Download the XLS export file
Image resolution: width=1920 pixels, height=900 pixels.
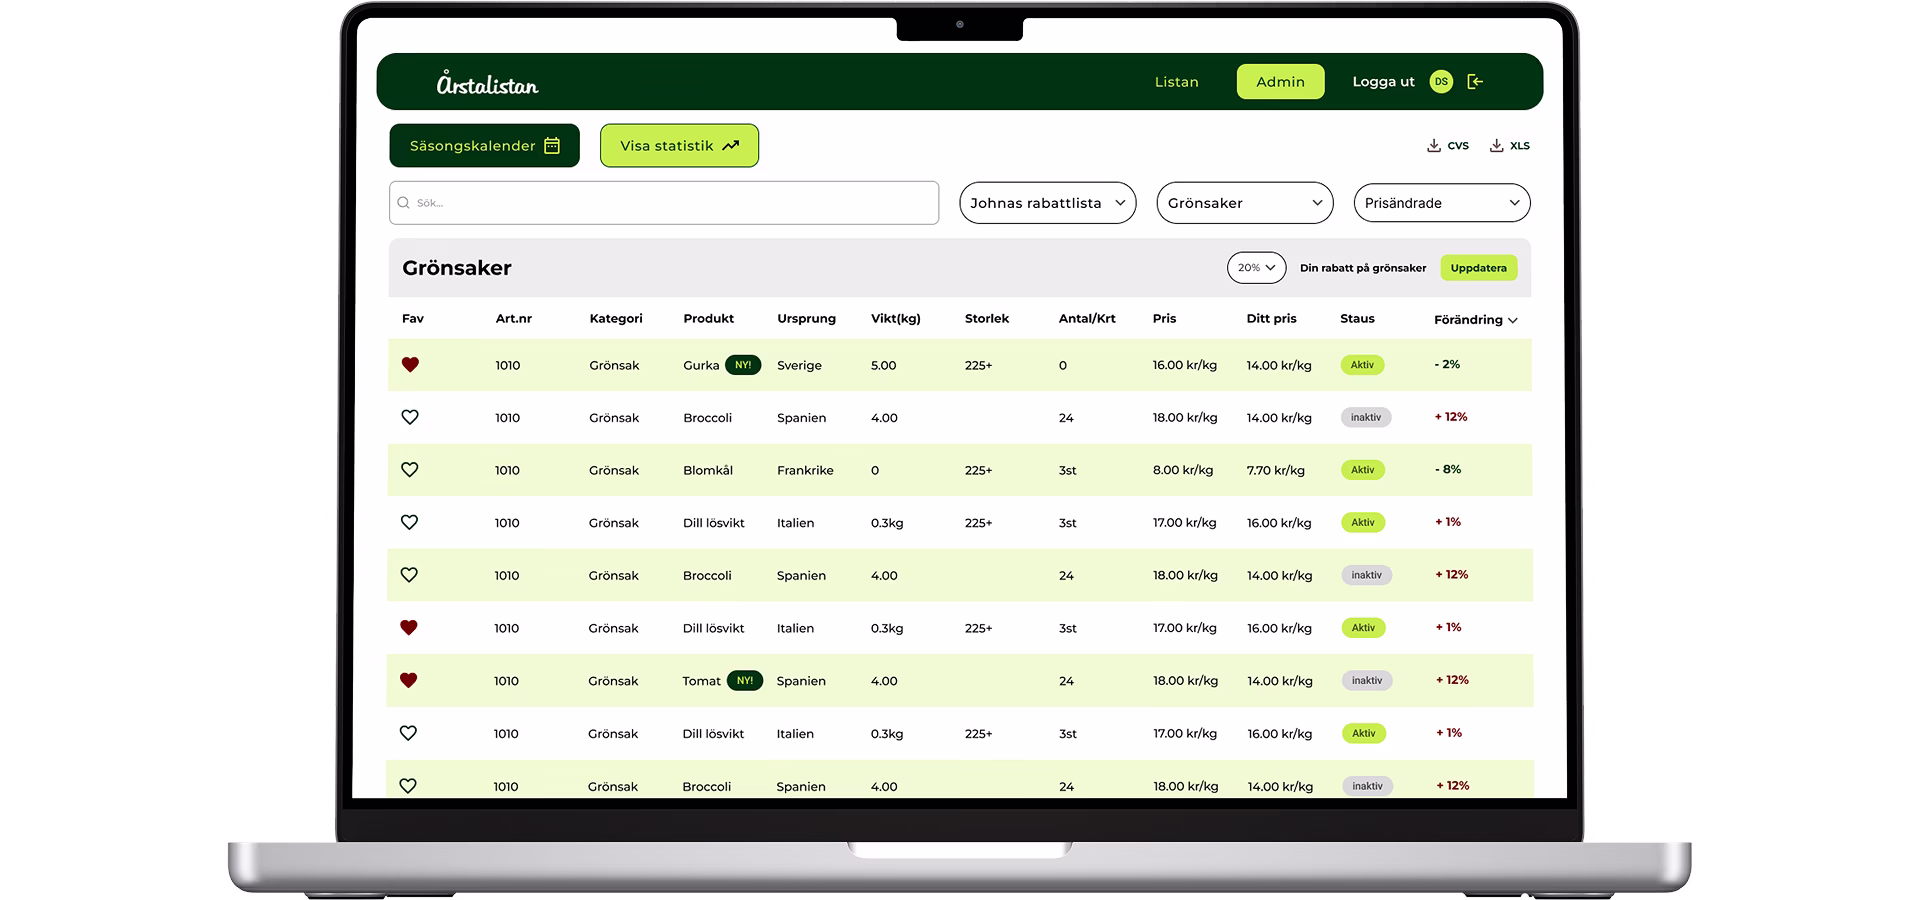pyautogui.click(x=1510, y=146)
